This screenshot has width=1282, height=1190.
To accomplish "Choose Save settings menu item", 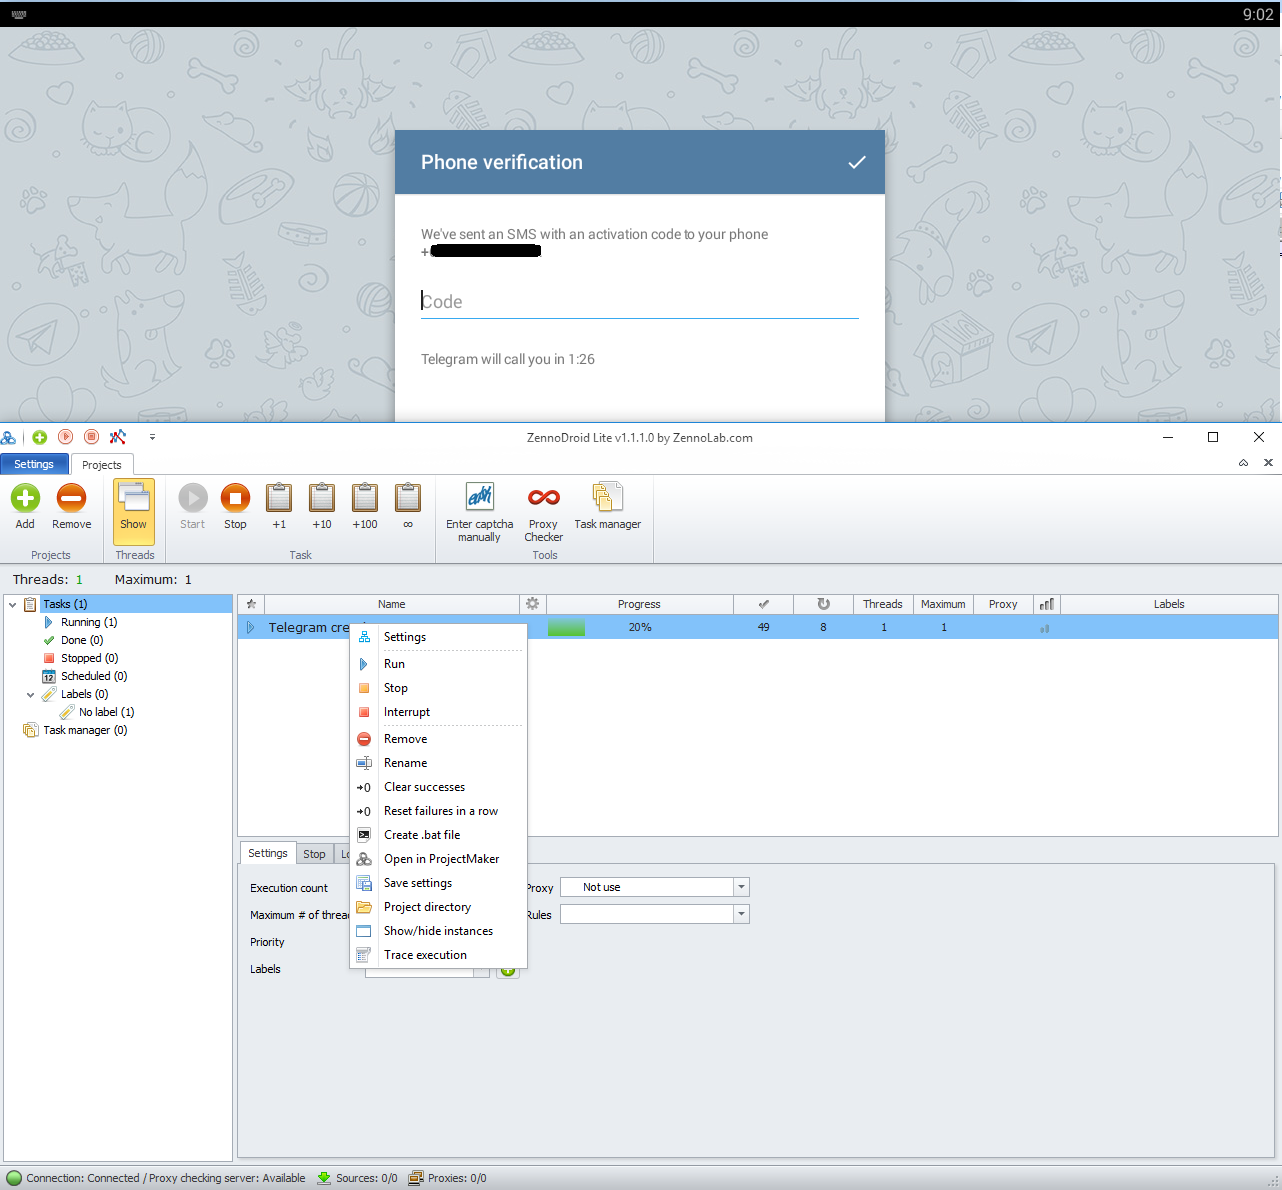I will click(438, 883).
